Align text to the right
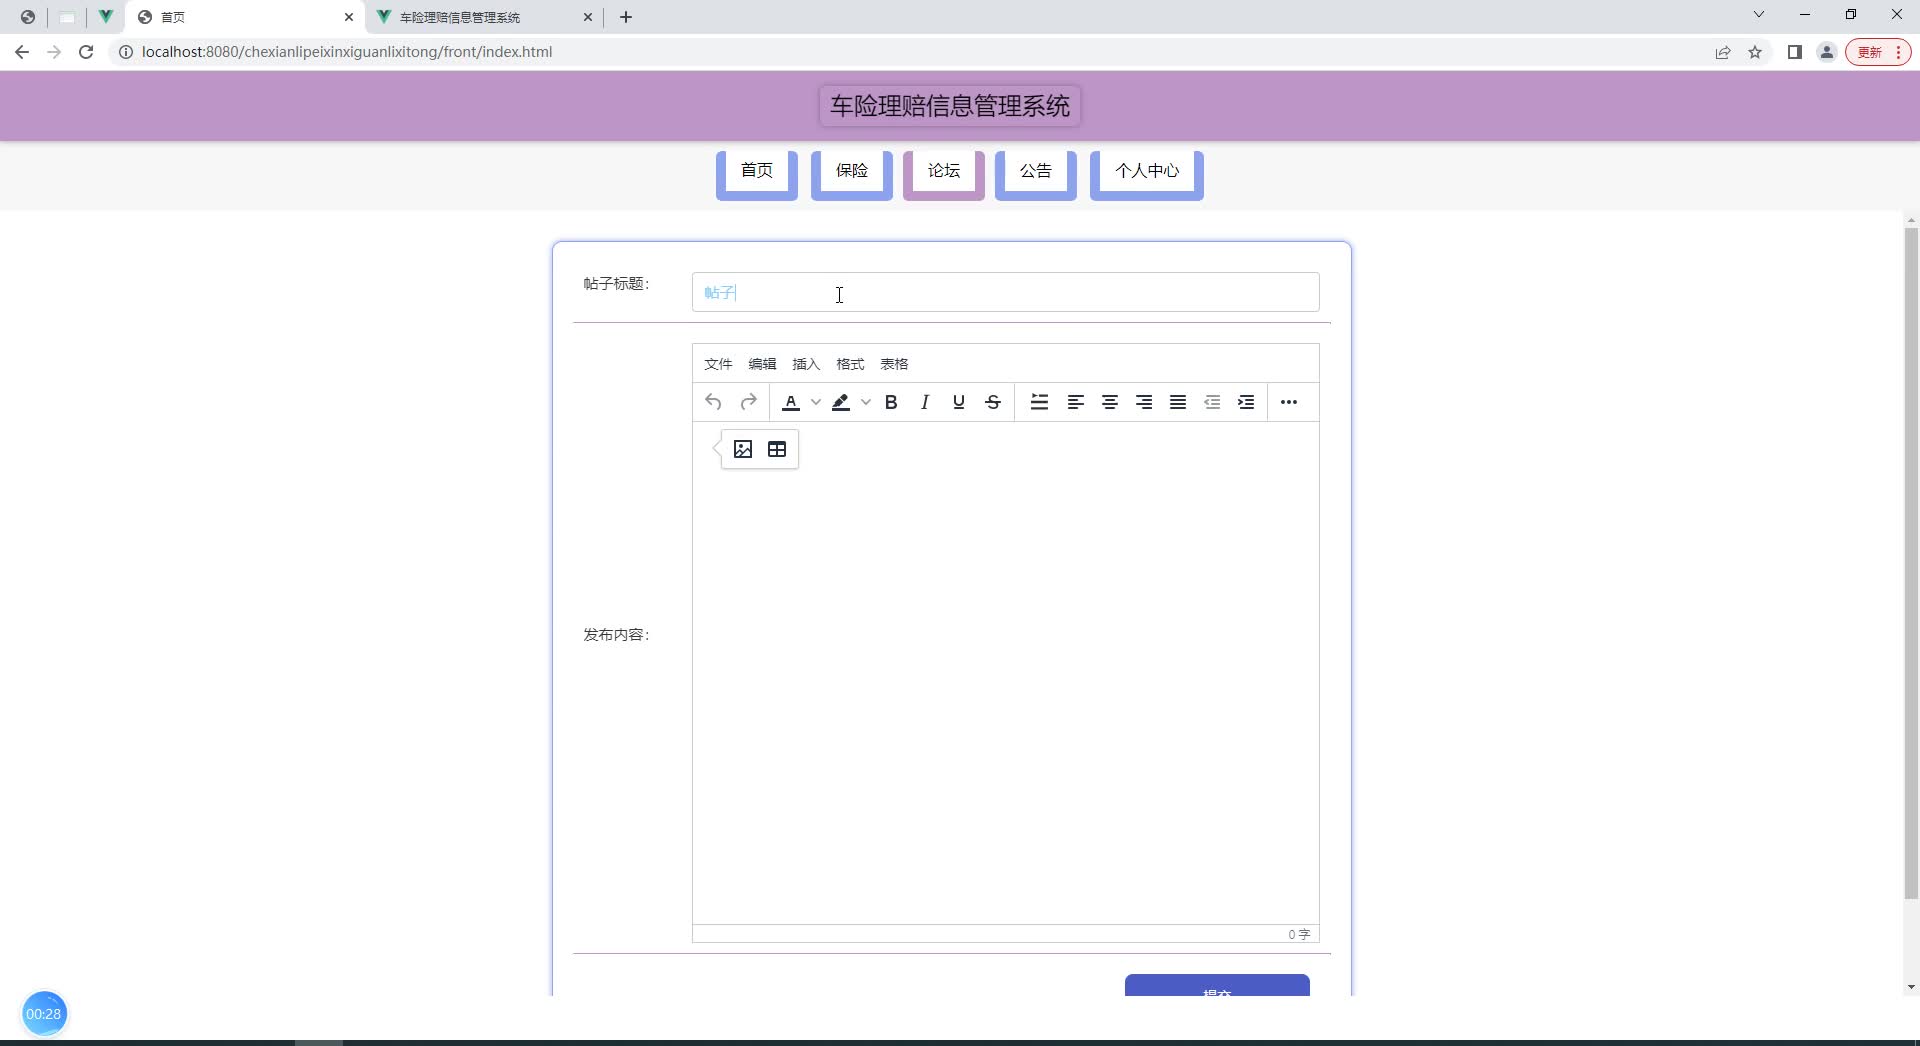The height and width of the screenshot is (1046, 1920). coord(1144,402)
